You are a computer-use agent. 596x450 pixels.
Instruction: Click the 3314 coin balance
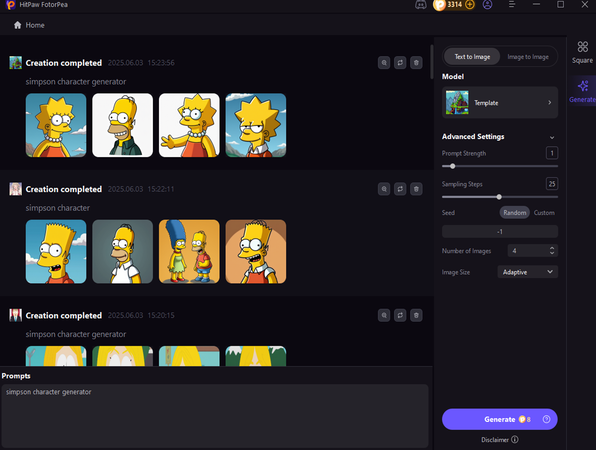tap(454, 5)
